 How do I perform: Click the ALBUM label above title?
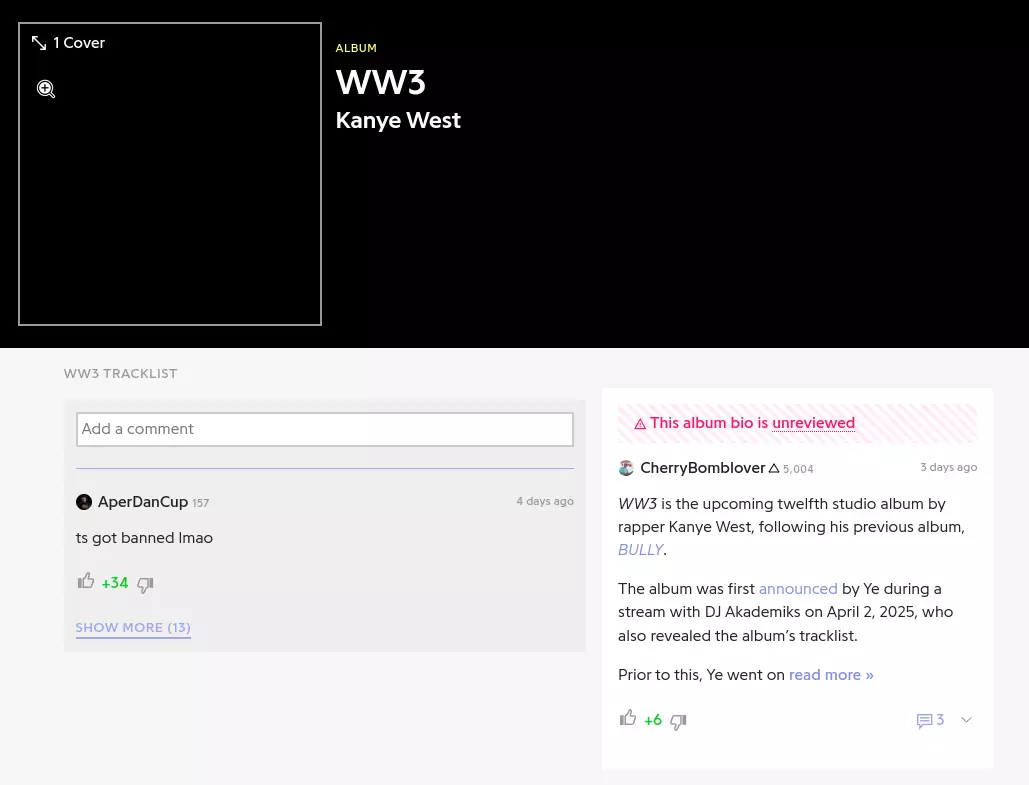point(356,49)
